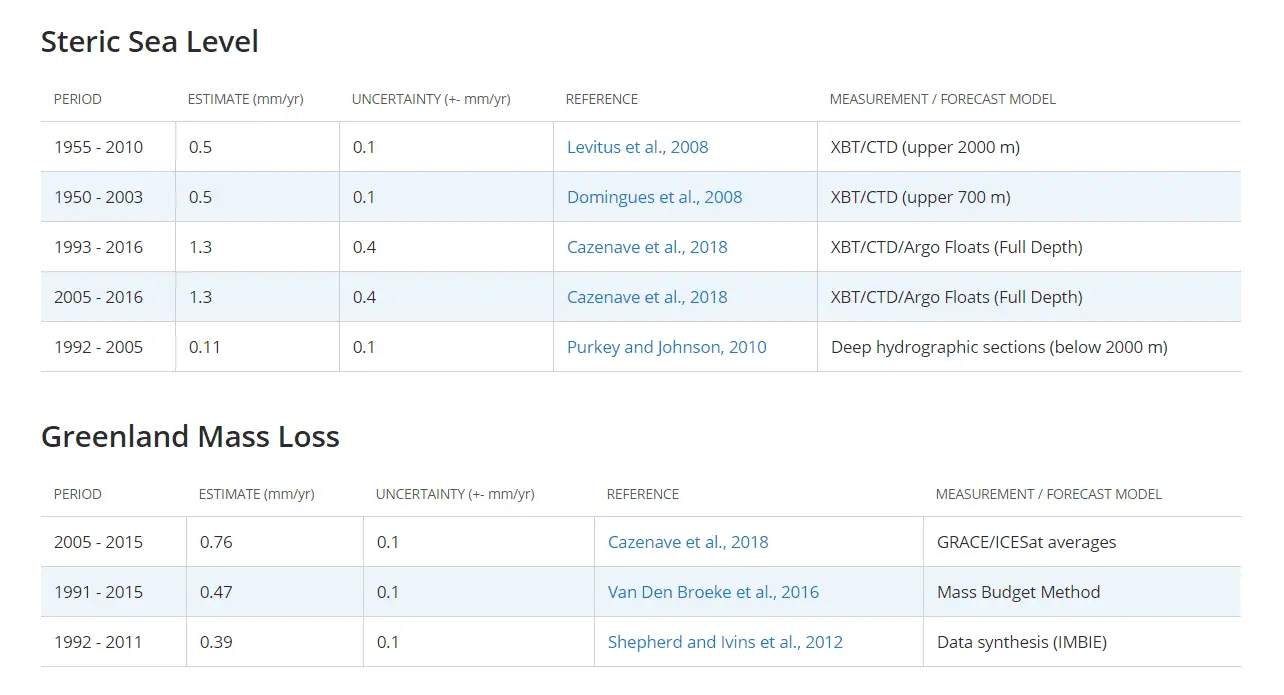Click the Greenland Mass Loss heading
Screen dimensions: 1284x695
tap(190, 436)
